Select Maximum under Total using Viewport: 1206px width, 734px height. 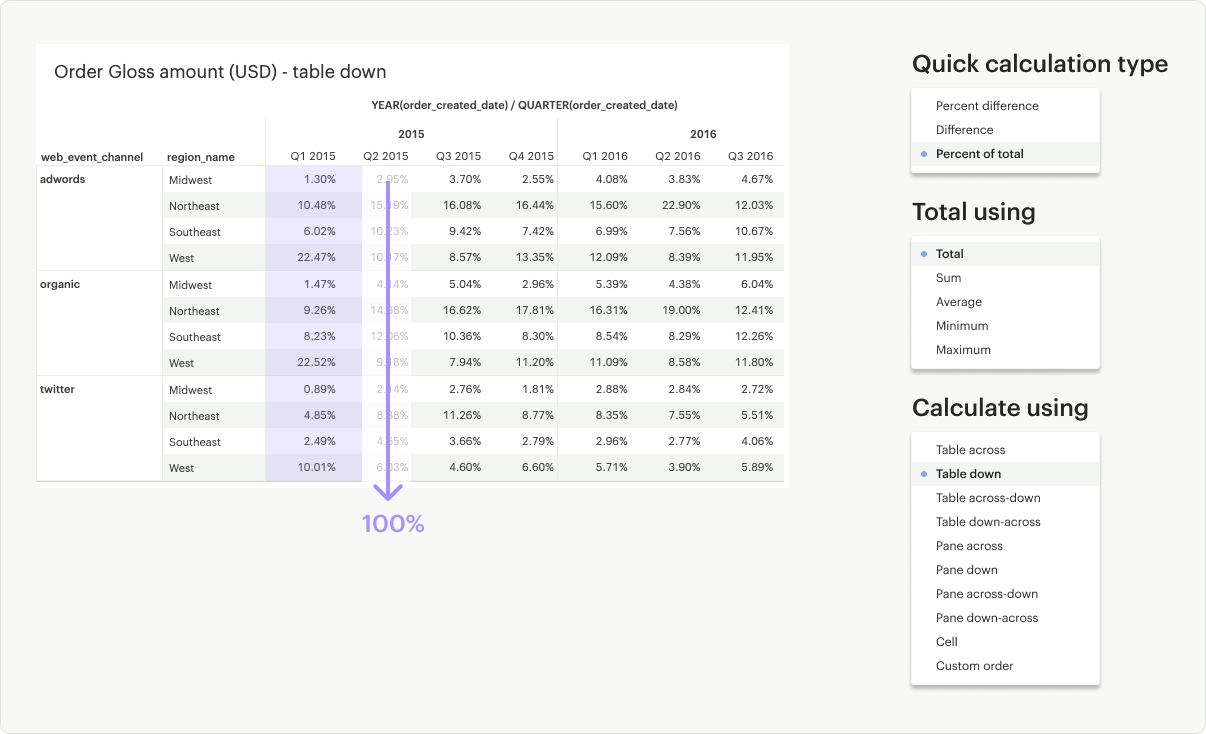click(x=962, y=350)
